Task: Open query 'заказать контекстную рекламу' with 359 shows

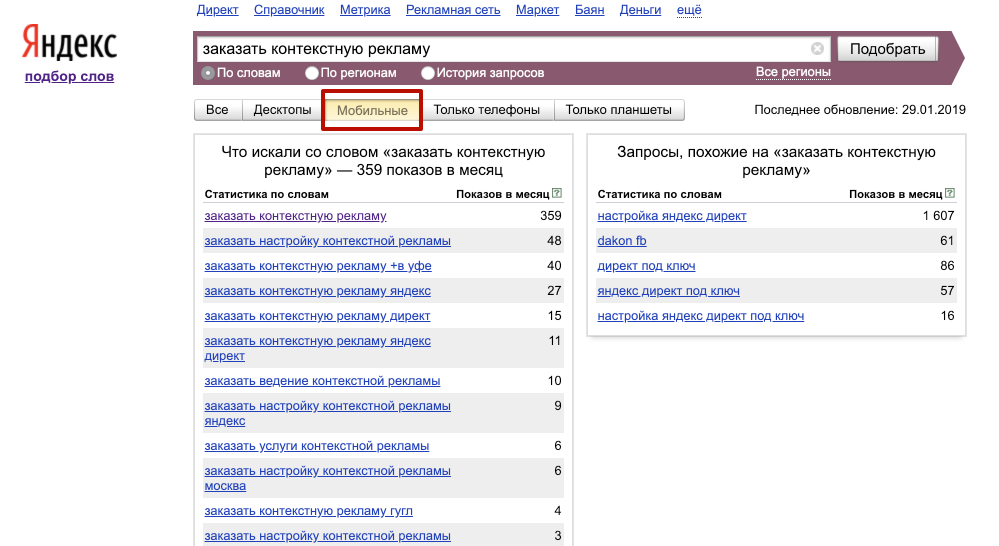Action: [x=296, y=216]
